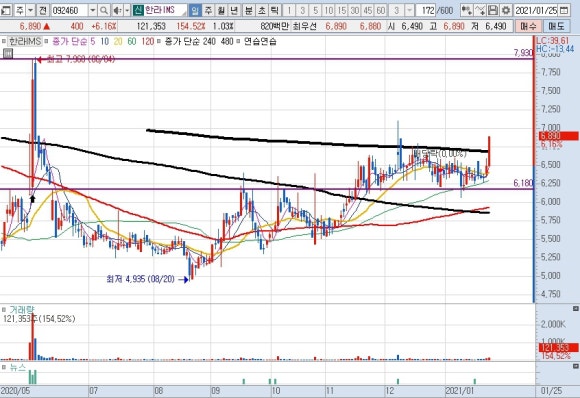Click the black arrow marker under June candle

(x=33, y=199)
